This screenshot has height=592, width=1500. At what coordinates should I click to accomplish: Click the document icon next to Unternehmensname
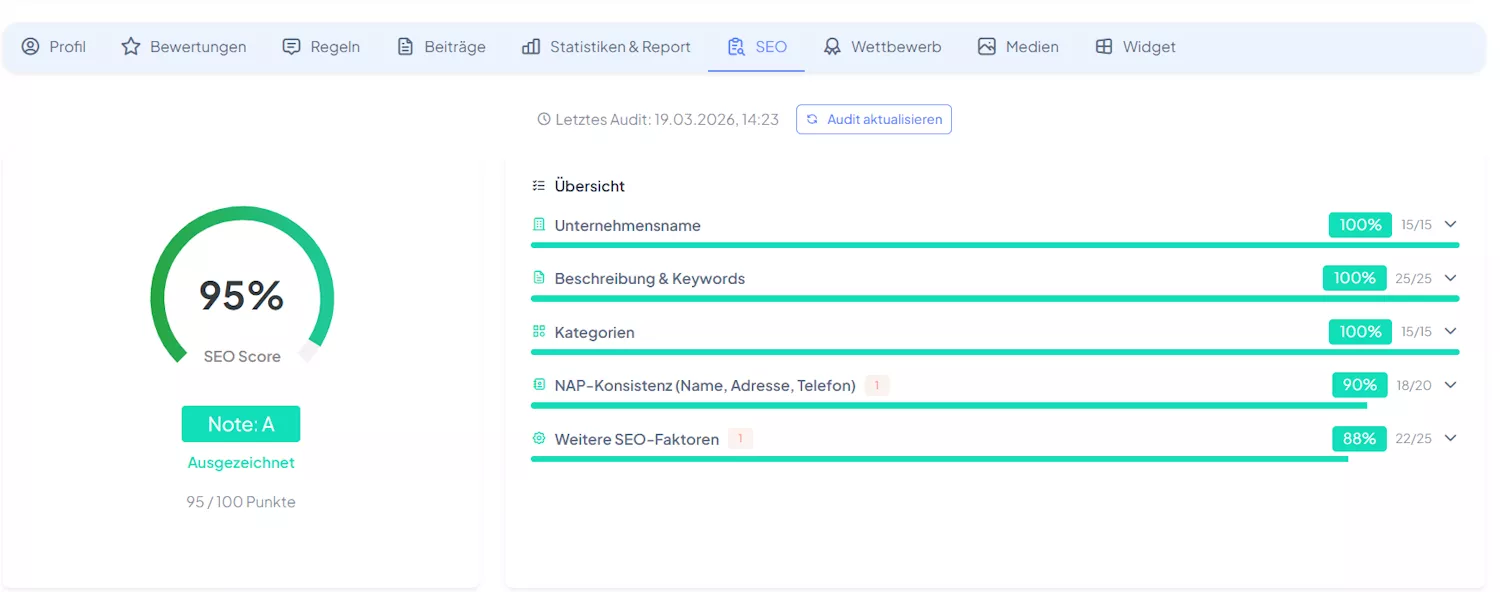(539, 225)
